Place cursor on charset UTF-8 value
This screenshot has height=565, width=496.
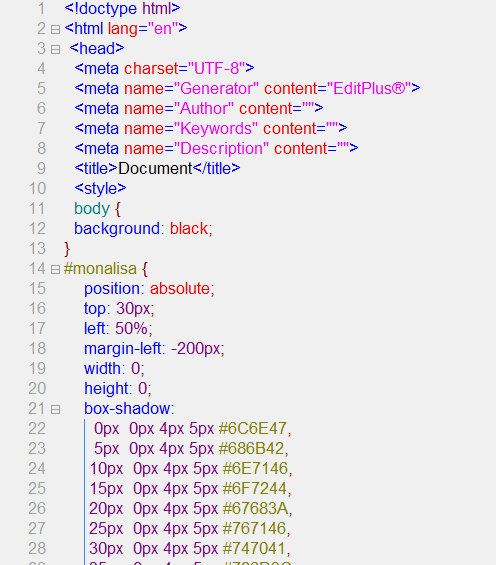pos(216,68)
